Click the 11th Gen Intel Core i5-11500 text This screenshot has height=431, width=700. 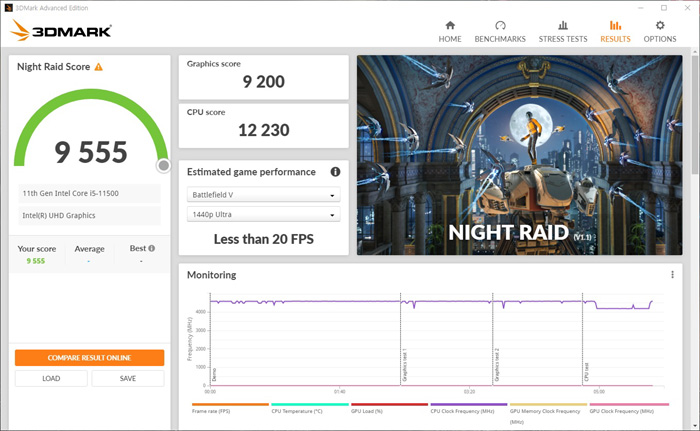coord(71,193)
